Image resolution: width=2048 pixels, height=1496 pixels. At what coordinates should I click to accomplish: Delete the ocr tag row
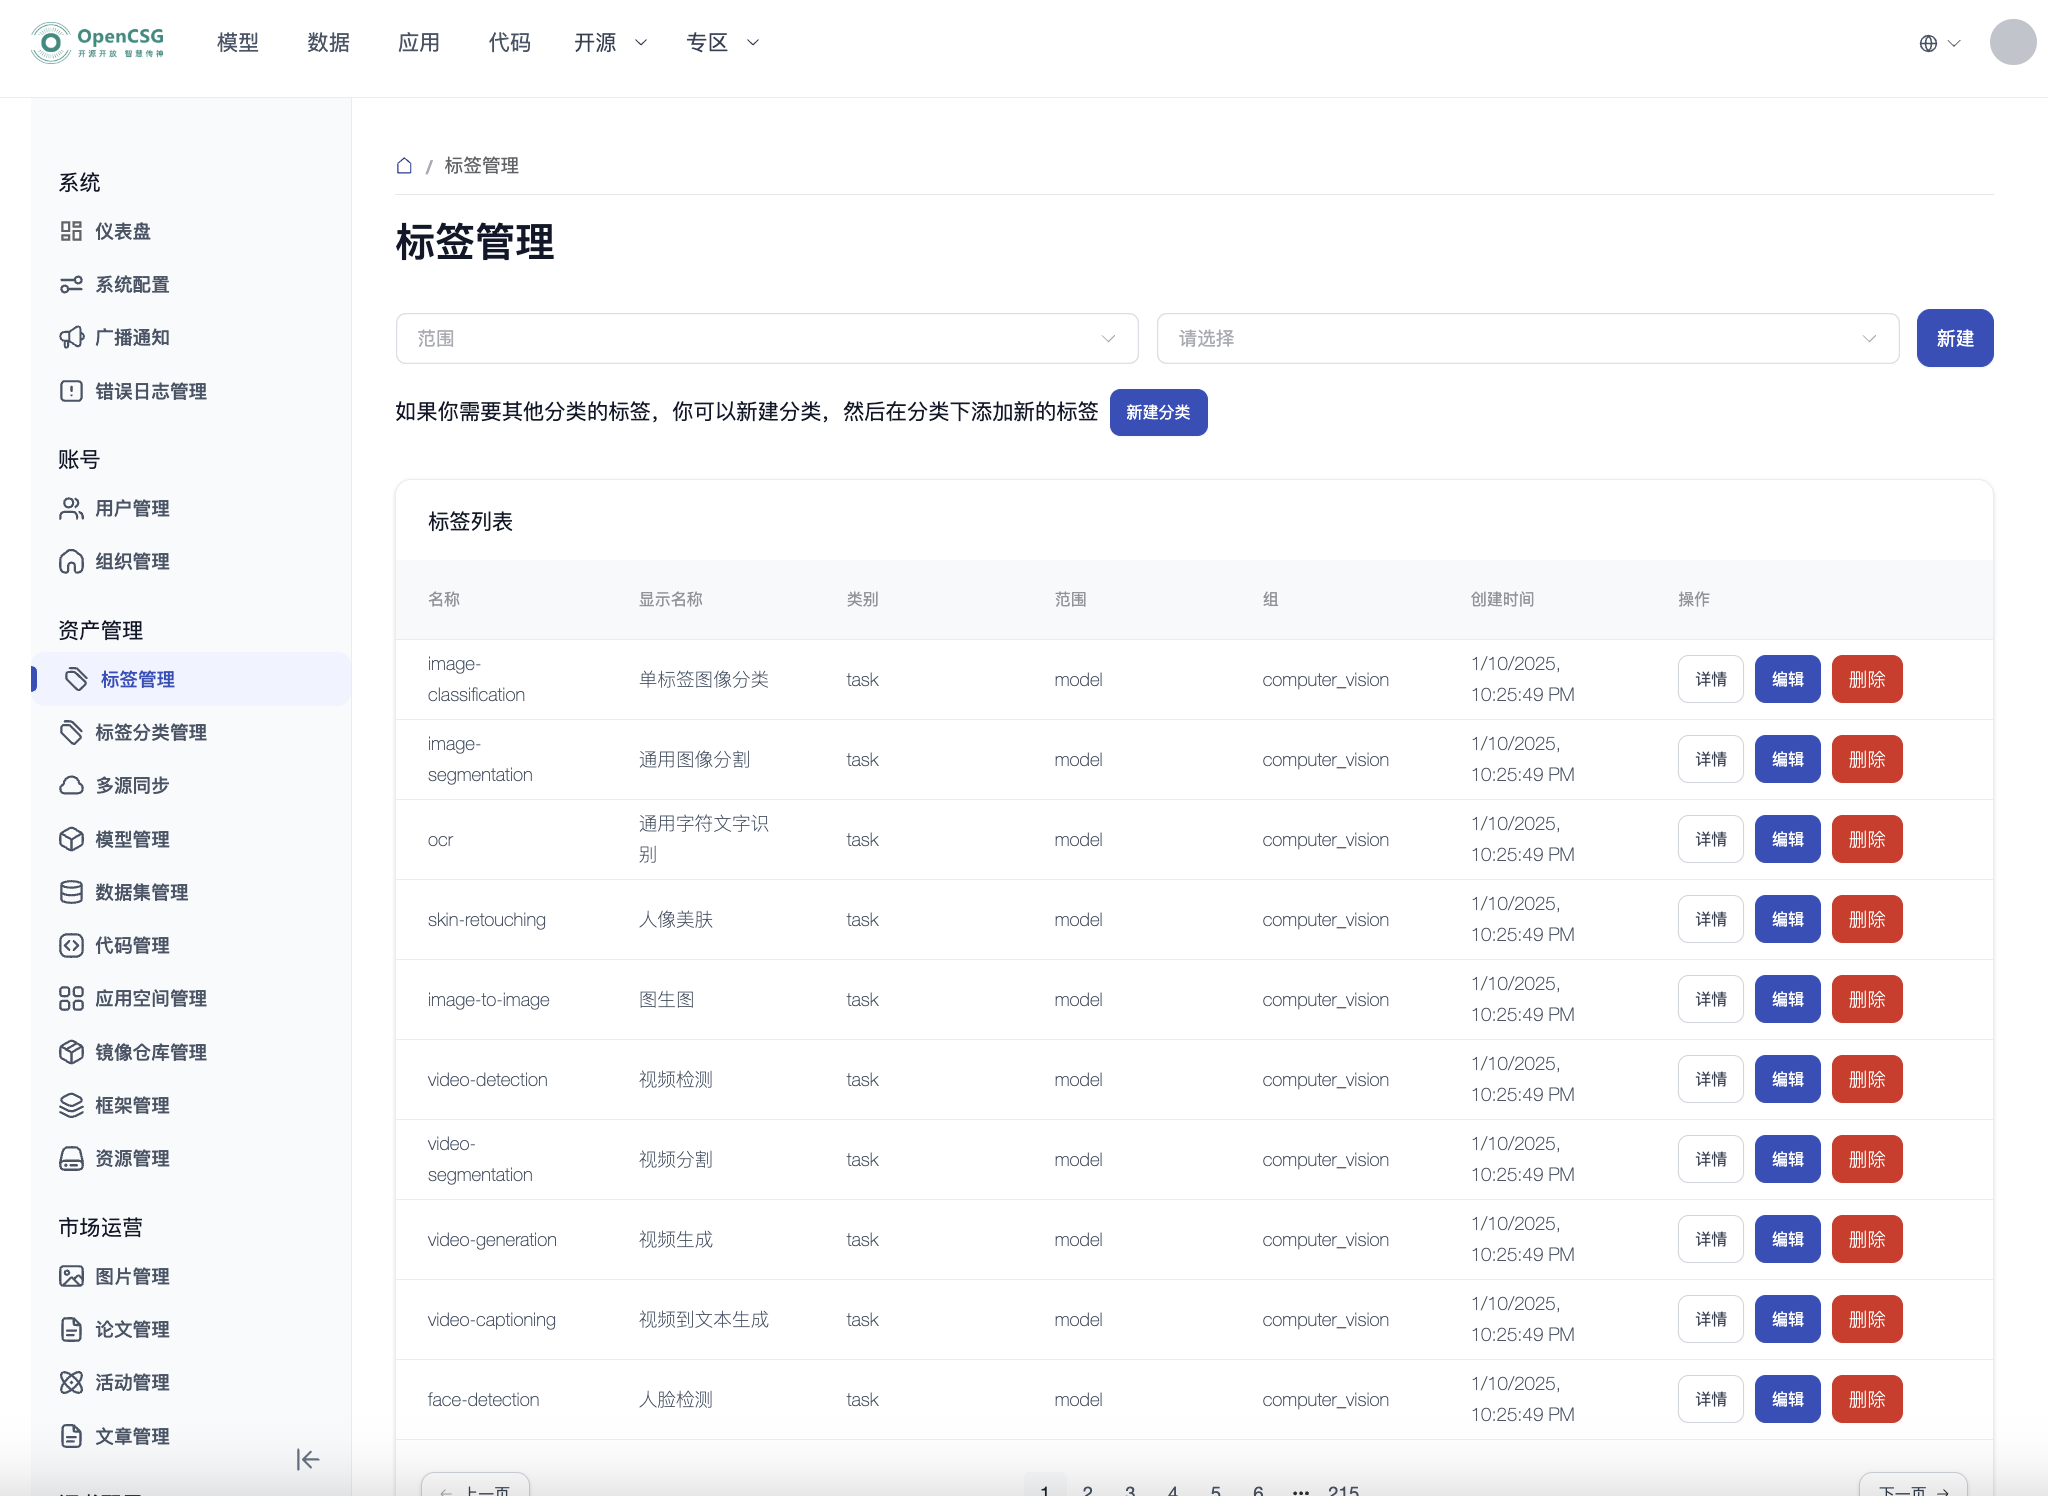(1866, 840)
